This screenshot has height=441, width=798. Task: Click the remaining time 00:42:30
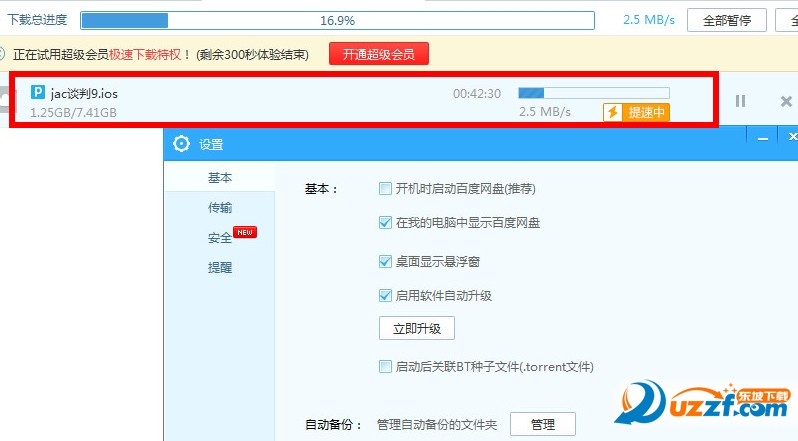tap(477, 94)
